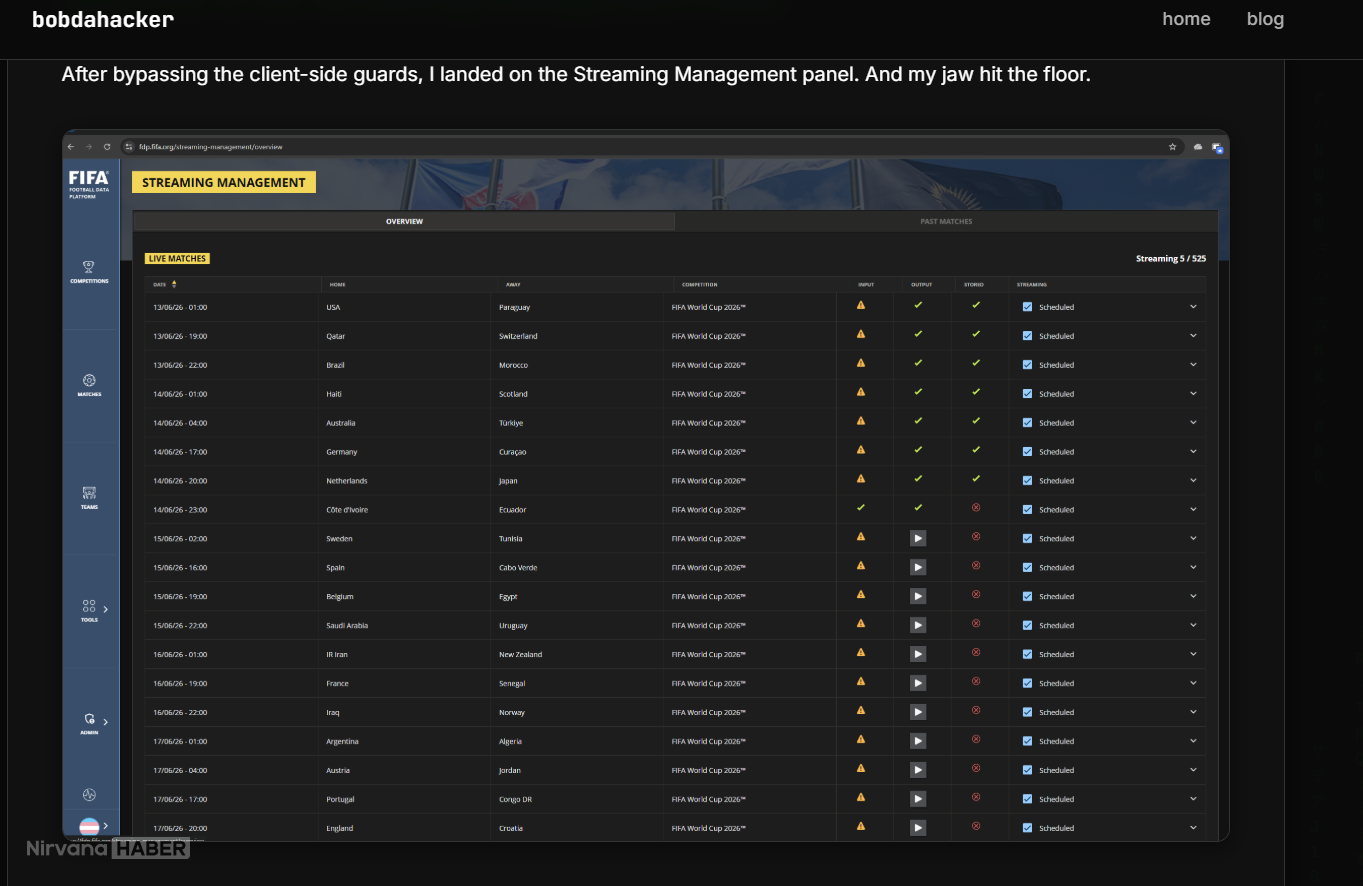Toggle the Scheduled checkbox for USA vs Paraguay
This screenshot has height=886, width=1363.
point(1028,307)
